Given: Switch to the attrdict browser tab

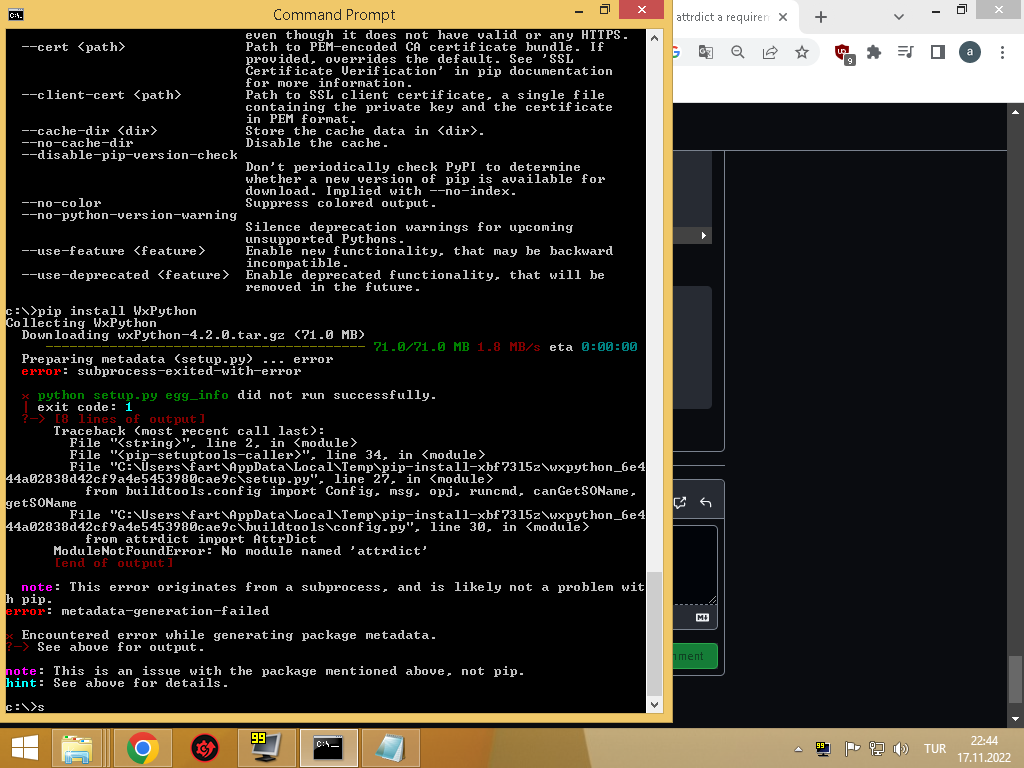Looking at the screenshot, I should (725, 17).
